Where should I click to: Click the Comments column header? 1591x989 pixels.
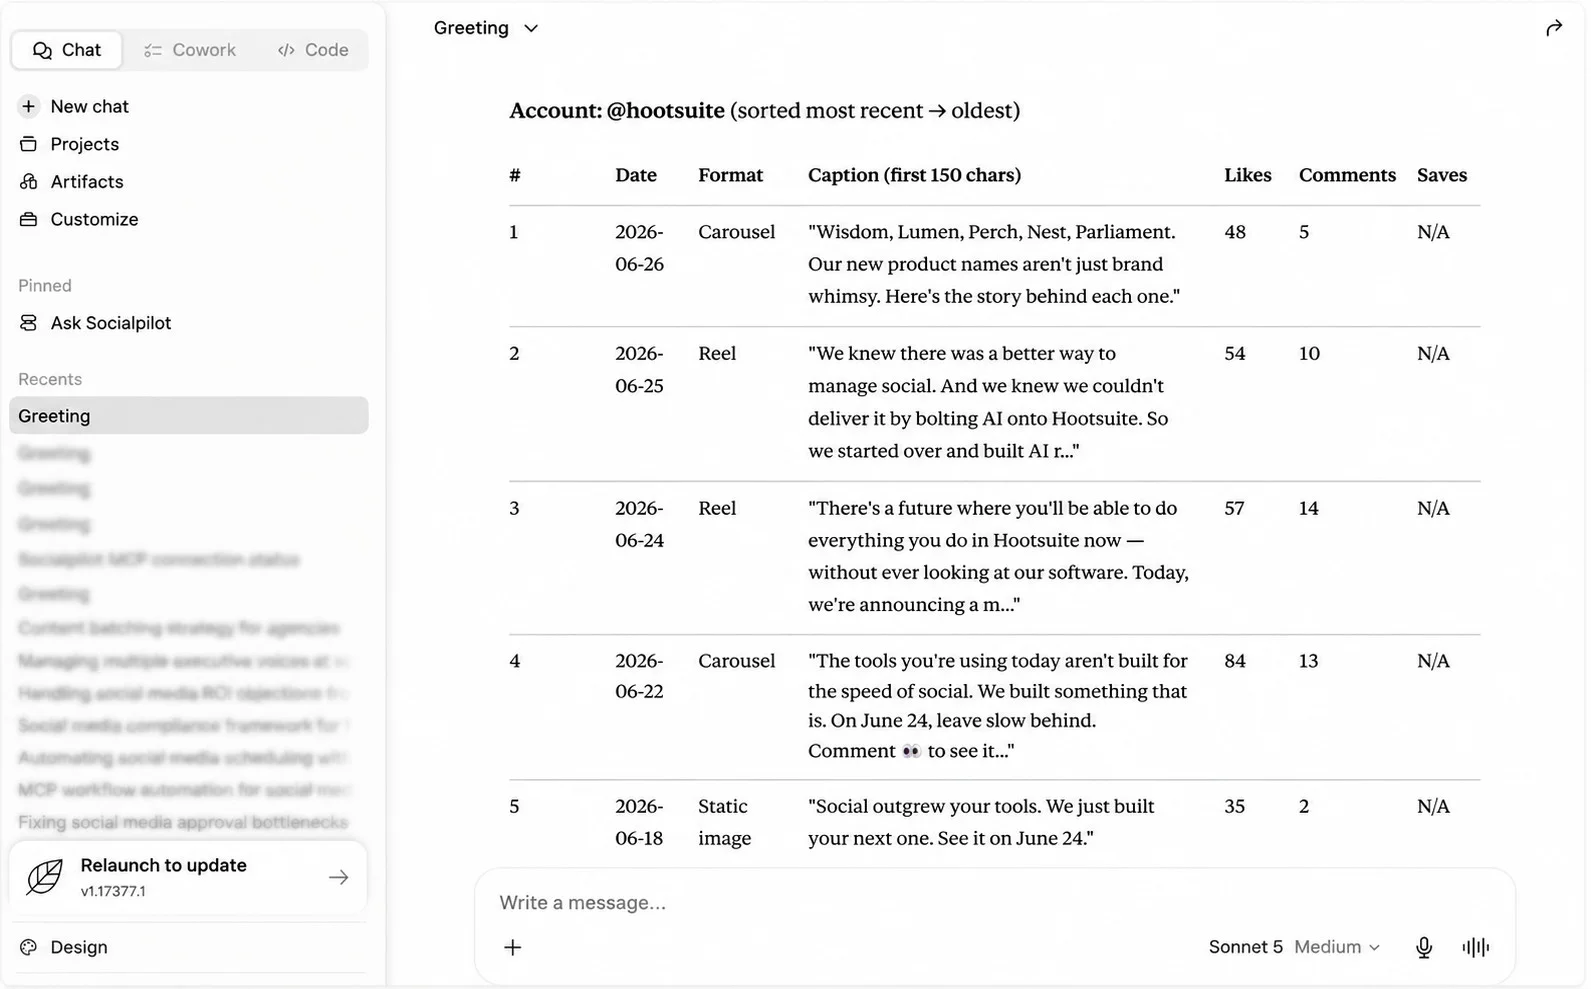tap(1347, 175)
